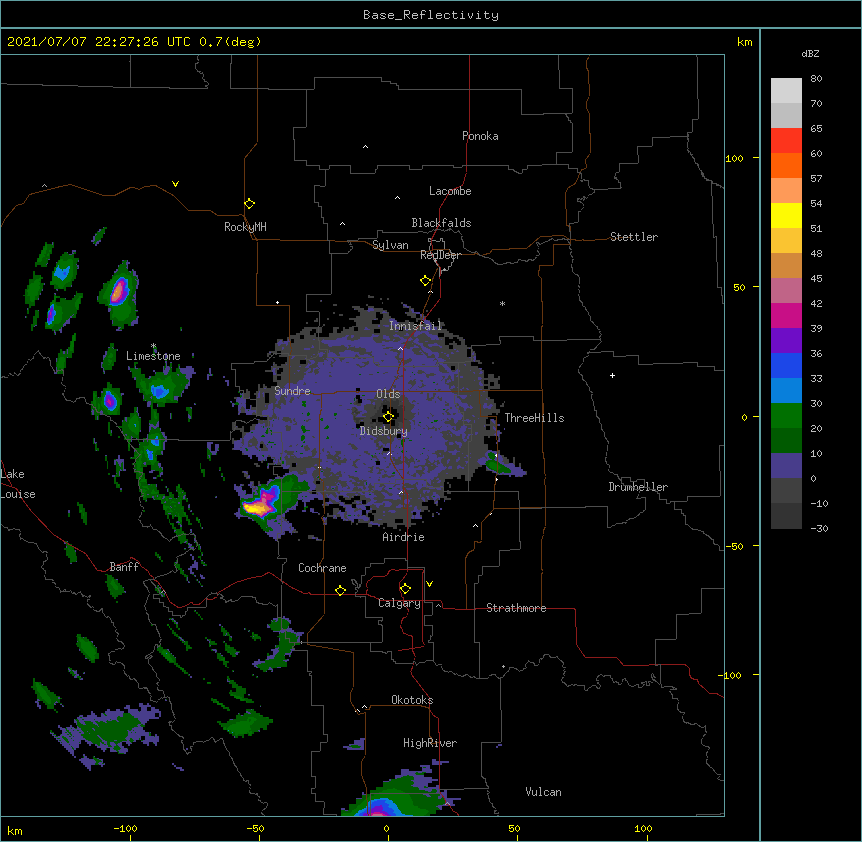
Task: Click the white asterisk above Limestone label
Action: click(154, 346)
